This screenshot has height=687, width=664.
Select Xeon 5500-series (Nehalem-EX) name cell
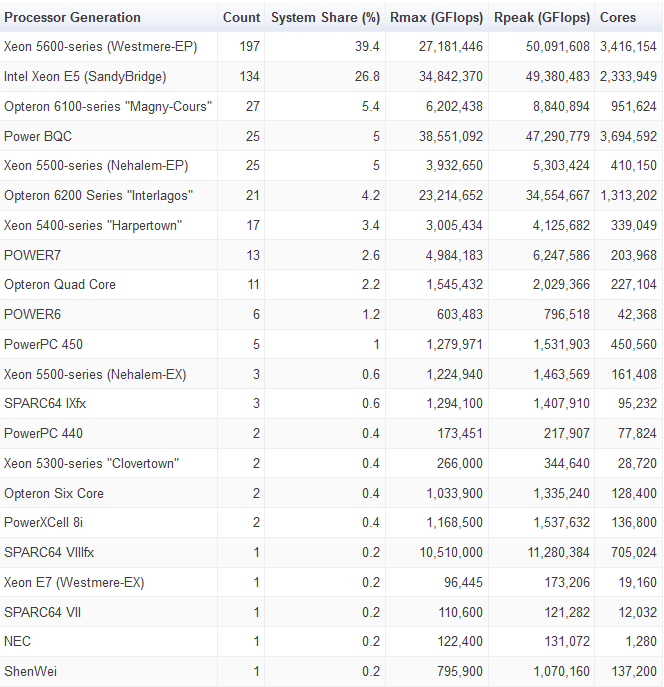click(x=95, y=374)
